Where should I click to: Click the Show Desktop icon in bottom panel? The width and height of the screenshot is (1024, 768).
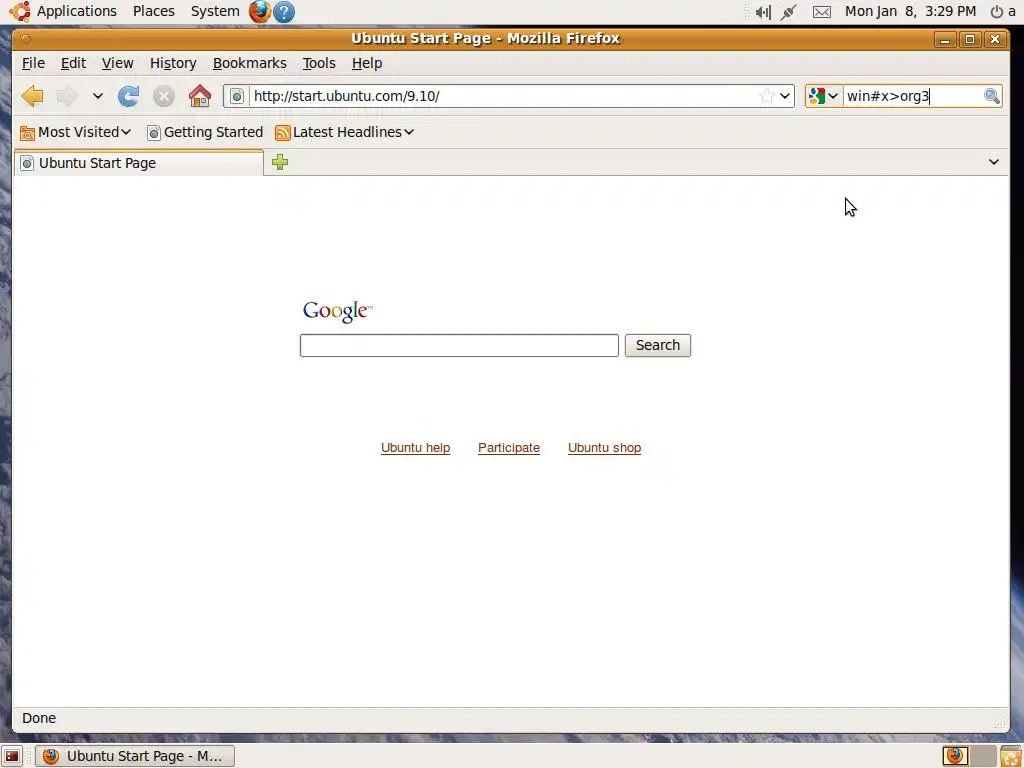(x=12, y=756)
